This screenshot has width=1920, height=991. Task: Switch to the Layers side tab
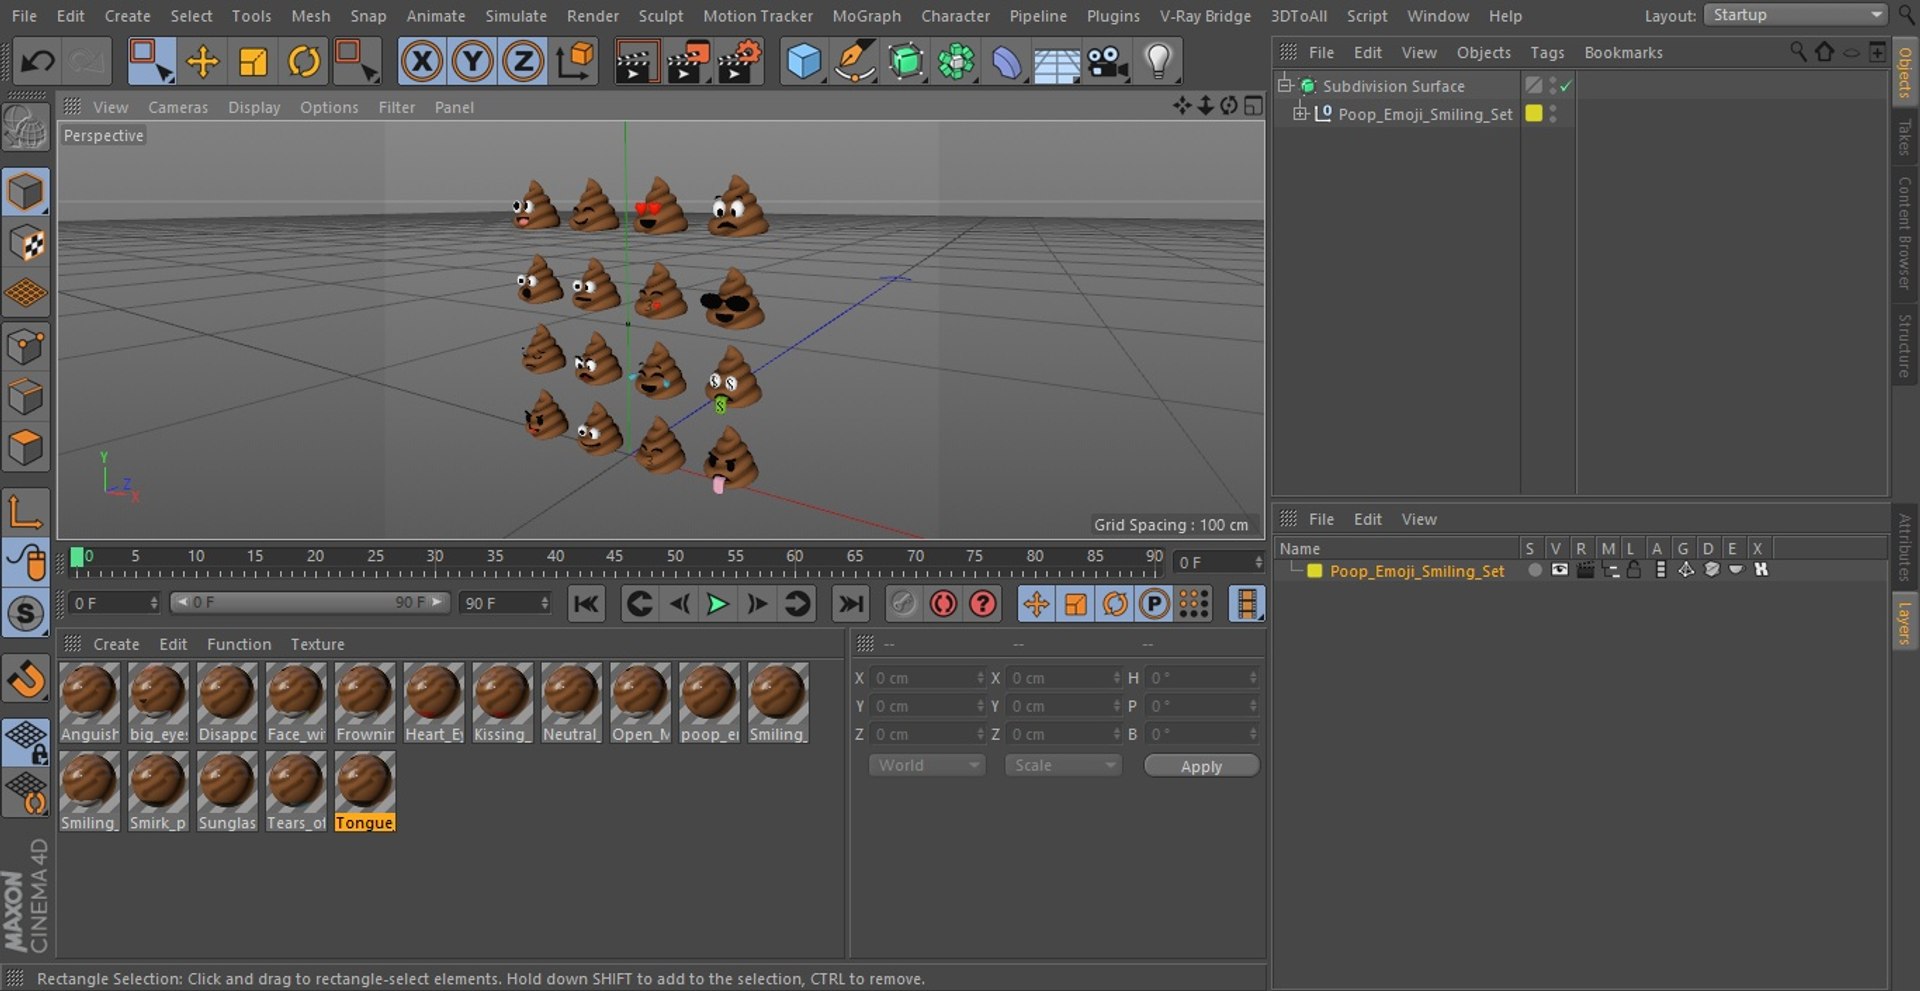point(1904,622)
